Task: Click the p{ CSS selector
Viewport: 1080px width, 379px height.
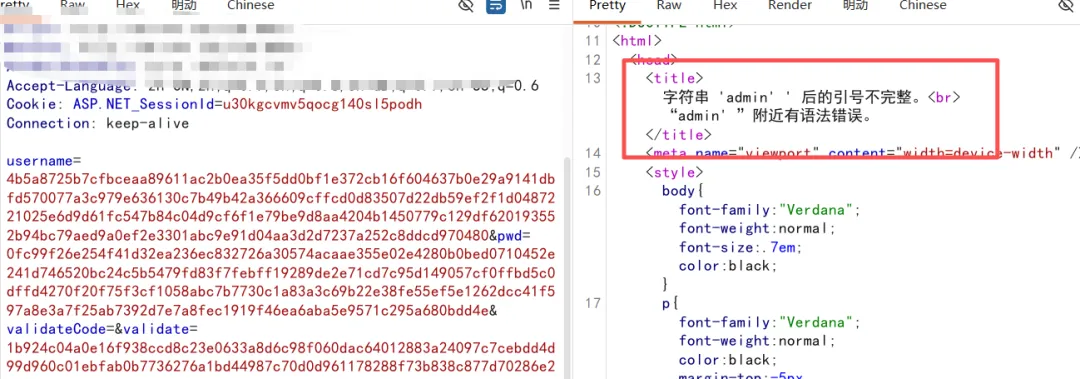Action: click(x=670, y=303)
